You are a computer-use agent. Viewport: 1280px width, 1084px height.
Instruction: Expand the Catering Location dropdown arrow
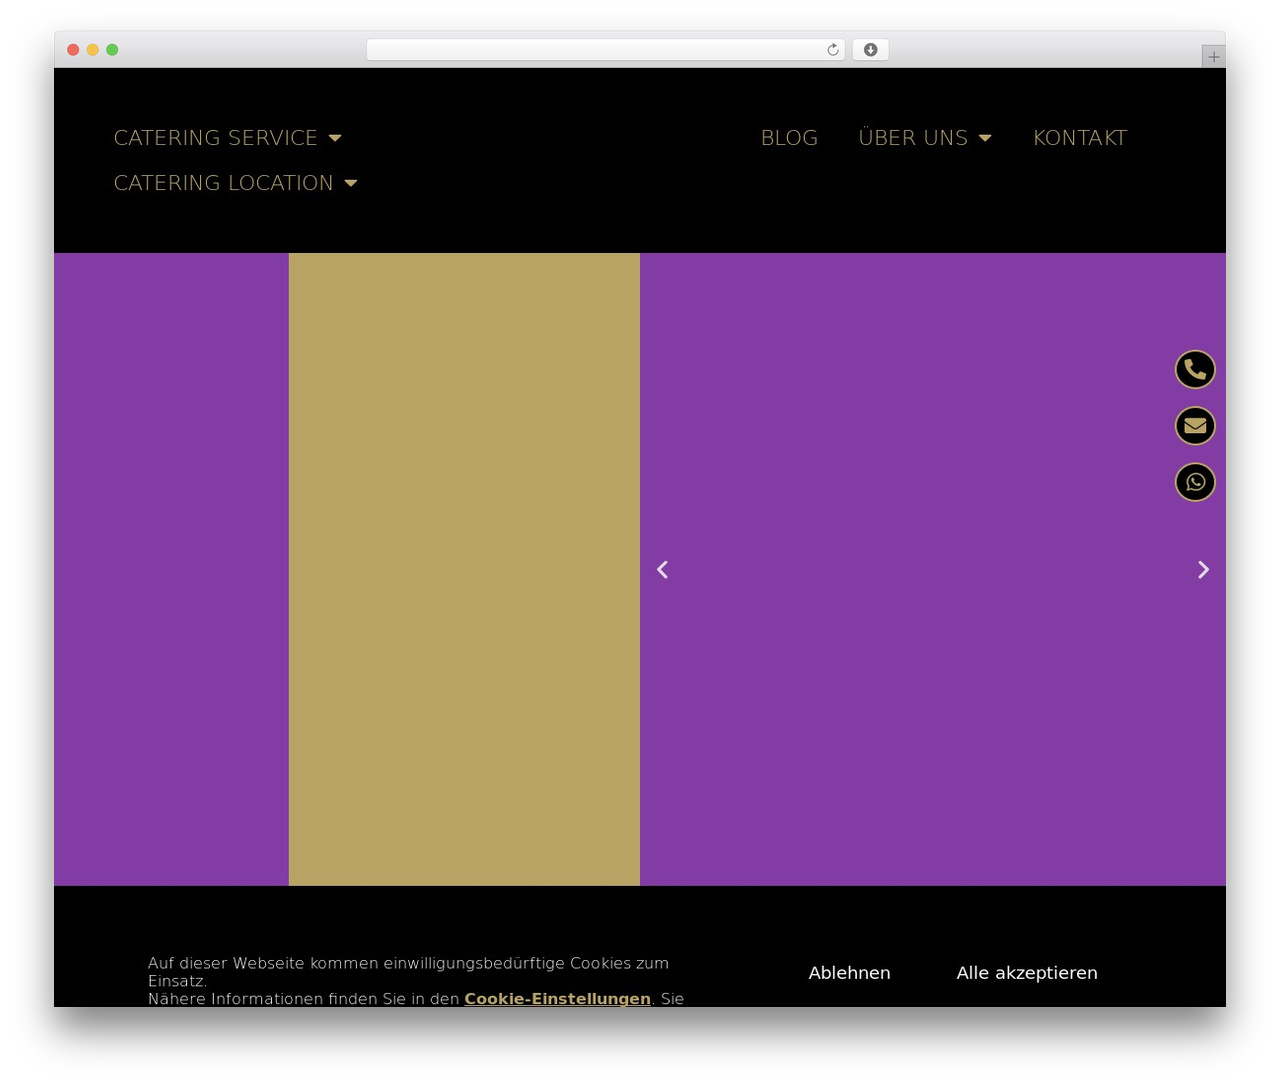pyautogui.click(x=351, y=183)
